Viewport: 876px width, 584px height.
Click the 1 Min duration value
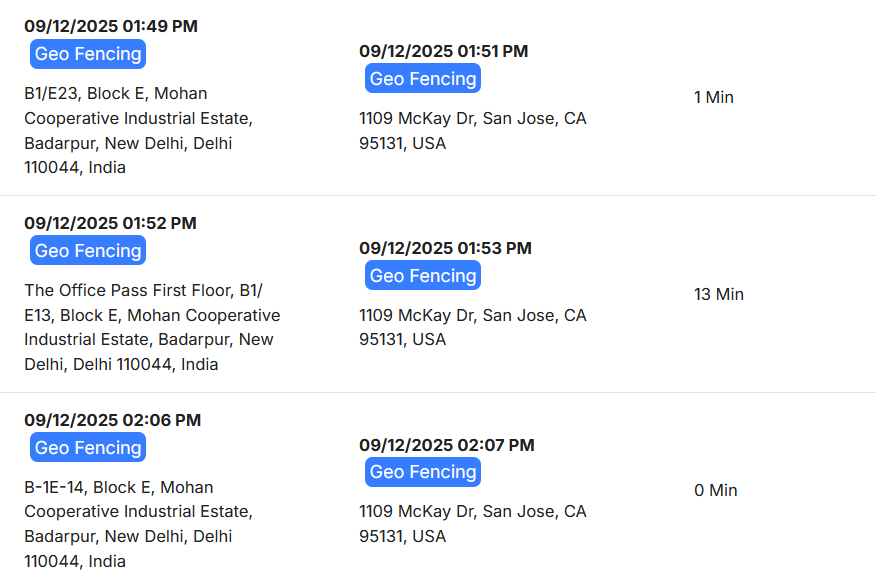pos(713,97)
